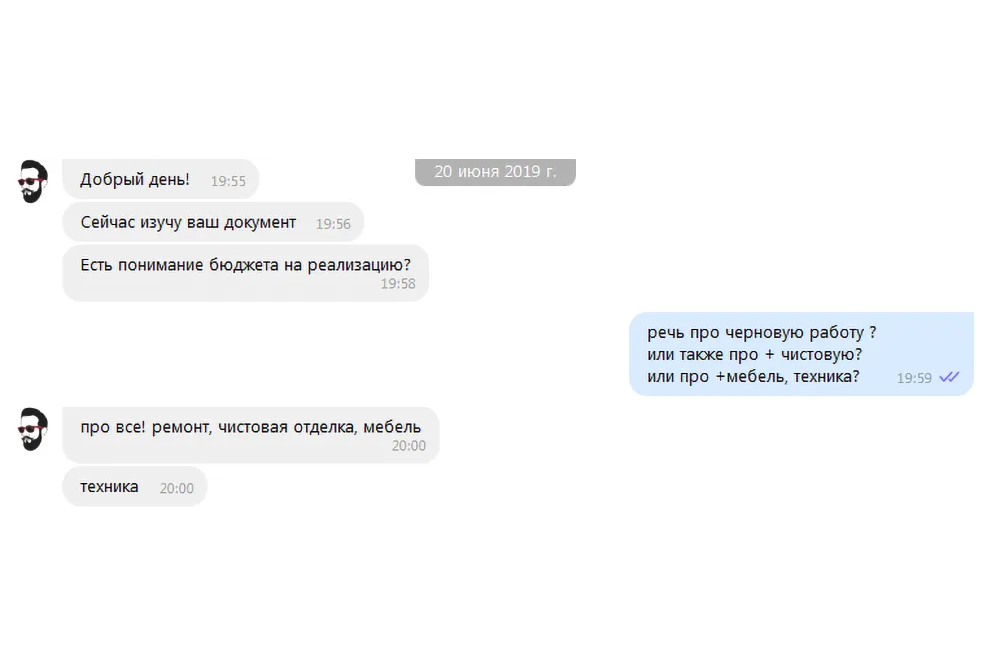The image size is (1000, 667).
Task: Click the 20:00 timestamp under 'мебель' message
Action: (409, 446)
